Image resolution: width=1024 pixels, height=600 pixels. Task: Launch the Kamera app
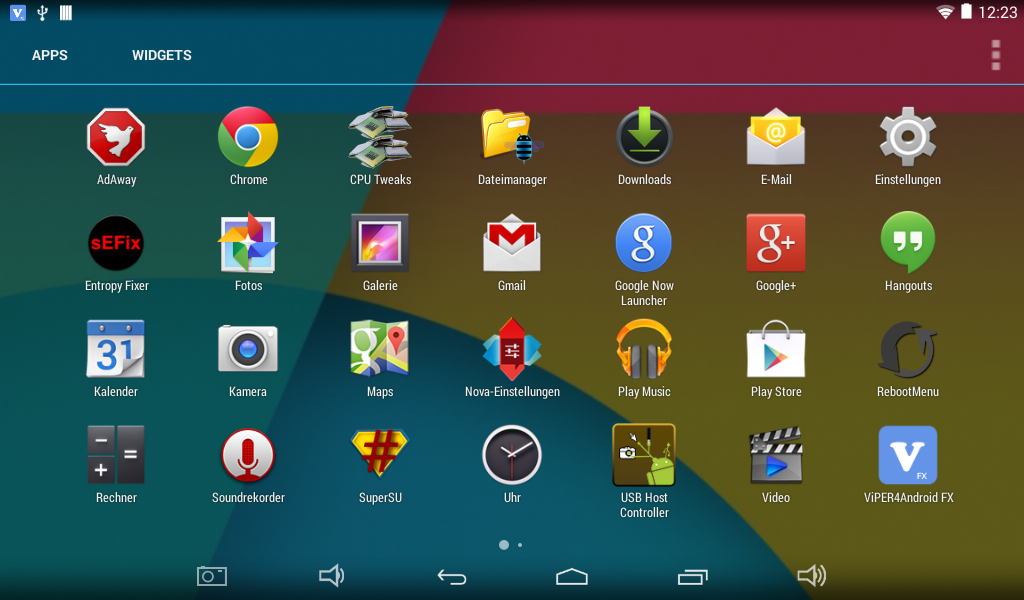point(248,349)
